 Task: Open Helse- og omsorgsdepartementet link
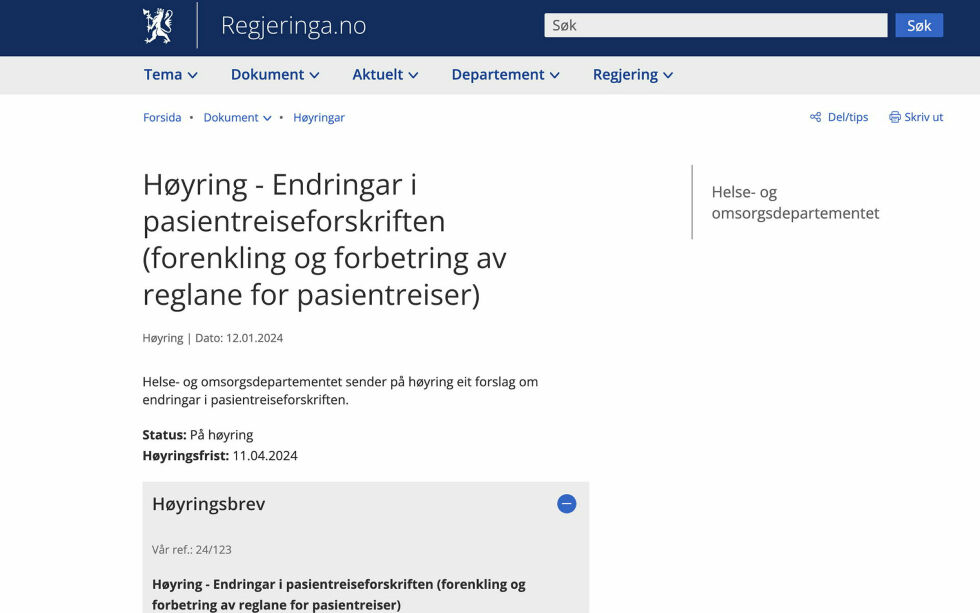[x=795, y=202]
